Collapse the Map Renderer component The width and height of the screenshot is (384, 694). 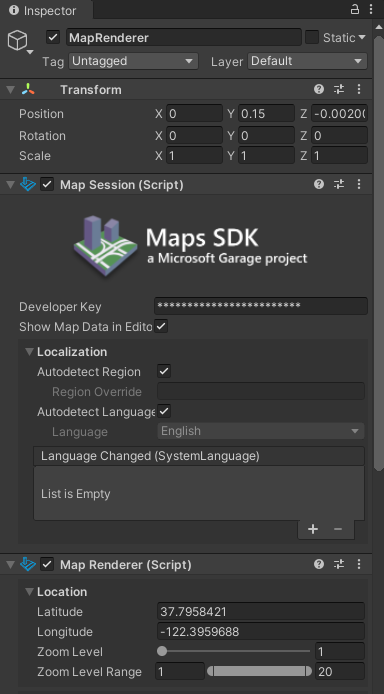pyautogui.click(x=11, y=564)
